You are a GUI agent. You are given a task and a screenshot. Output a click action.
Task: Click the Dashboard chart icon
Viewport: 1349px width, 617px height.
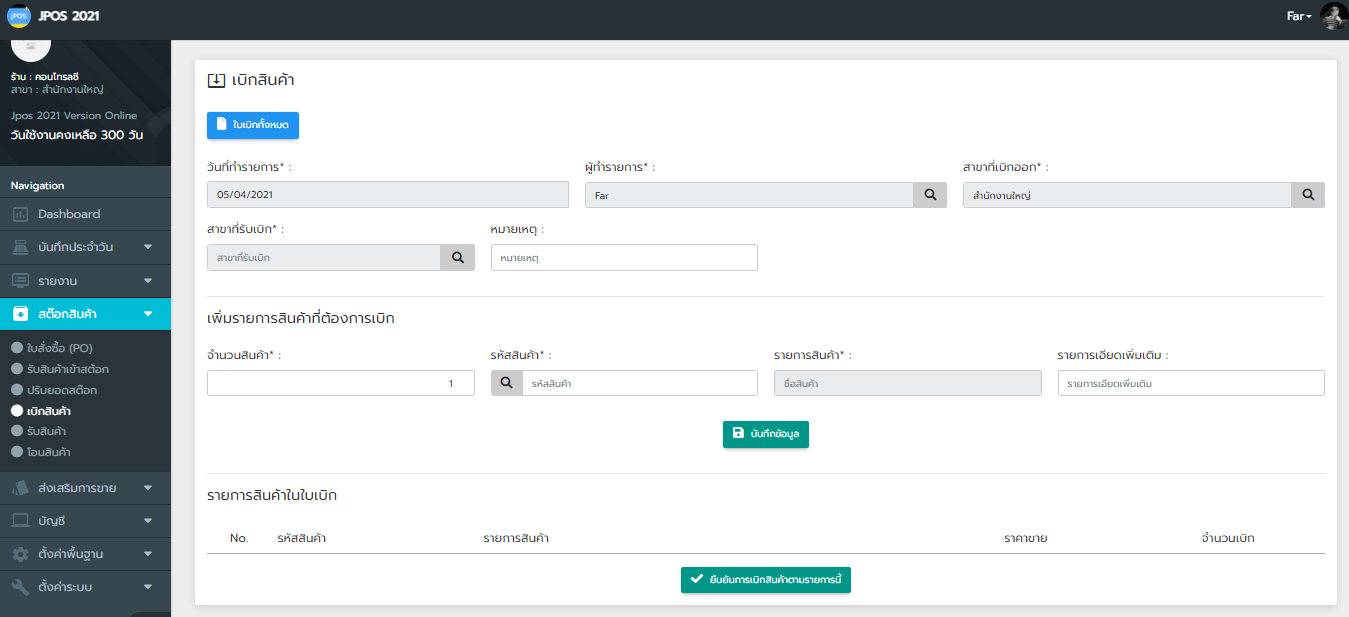[20, 214]
